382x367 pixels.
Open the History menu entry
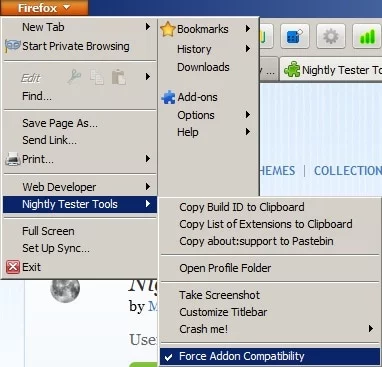pyautogui.click(x=208, y=49)
